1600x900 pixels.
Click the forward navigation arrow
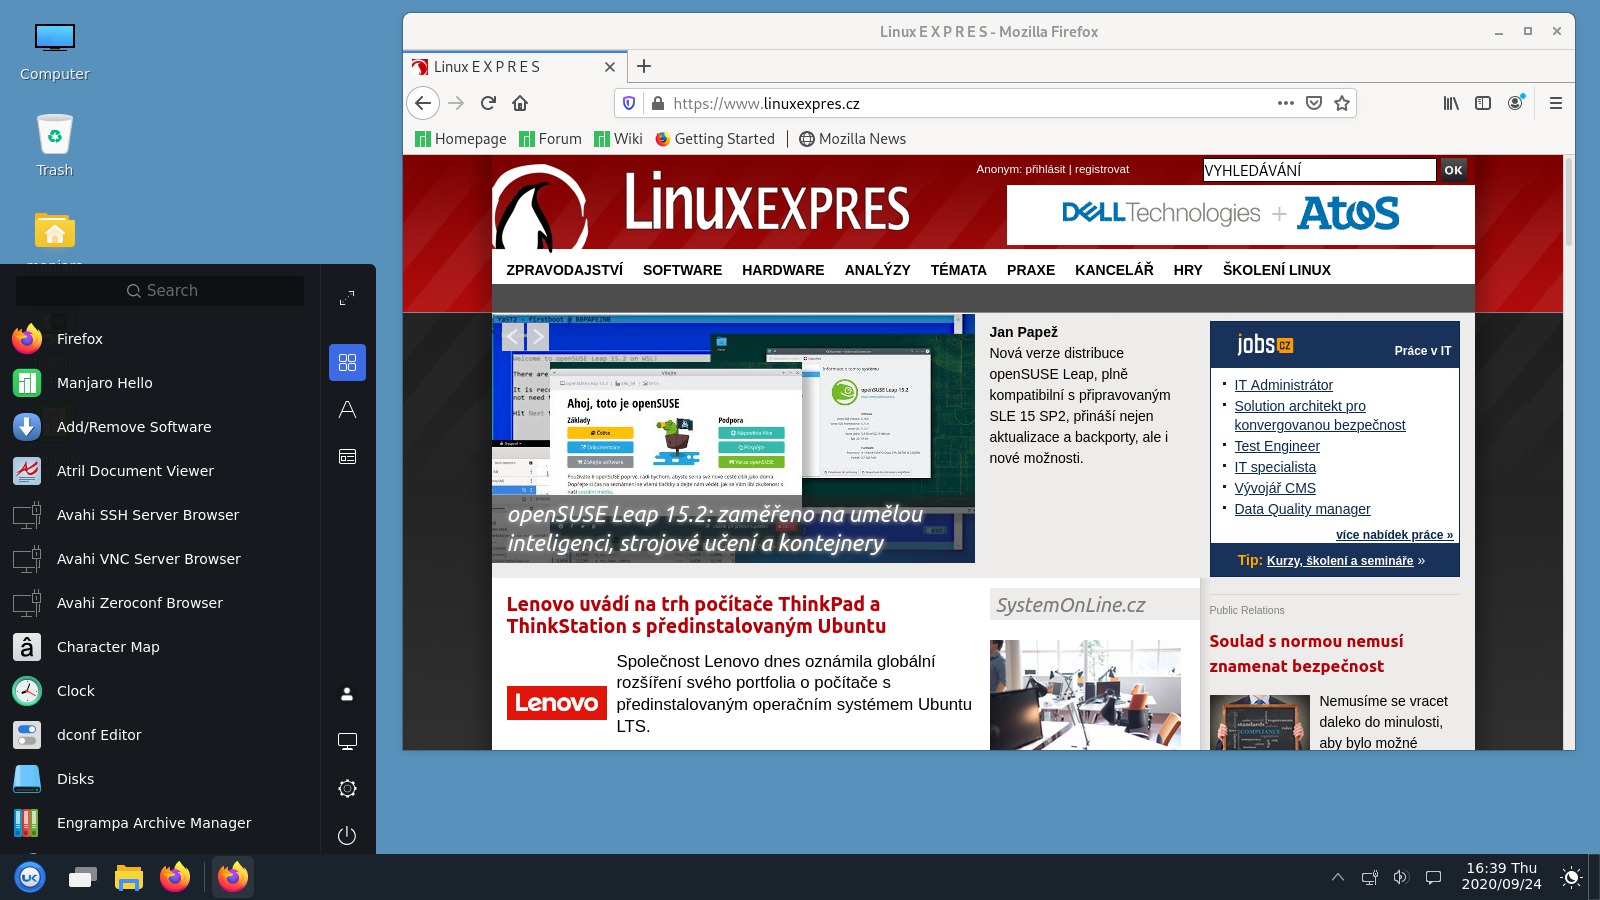[x=456, y=103]
